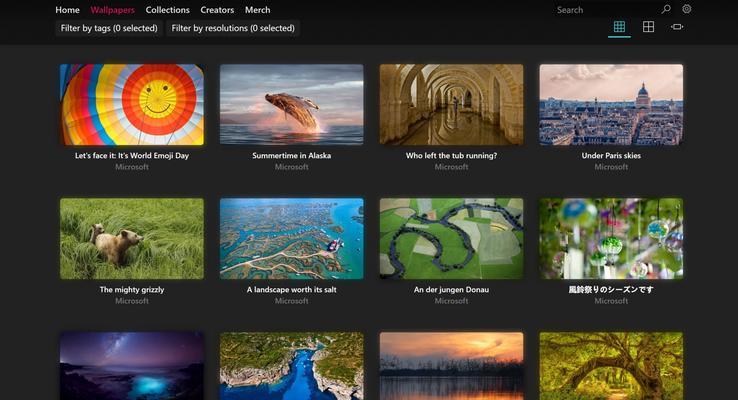
Task: Click Microsoft creator under A landscape worth its salt
Action: pos(292,301)
